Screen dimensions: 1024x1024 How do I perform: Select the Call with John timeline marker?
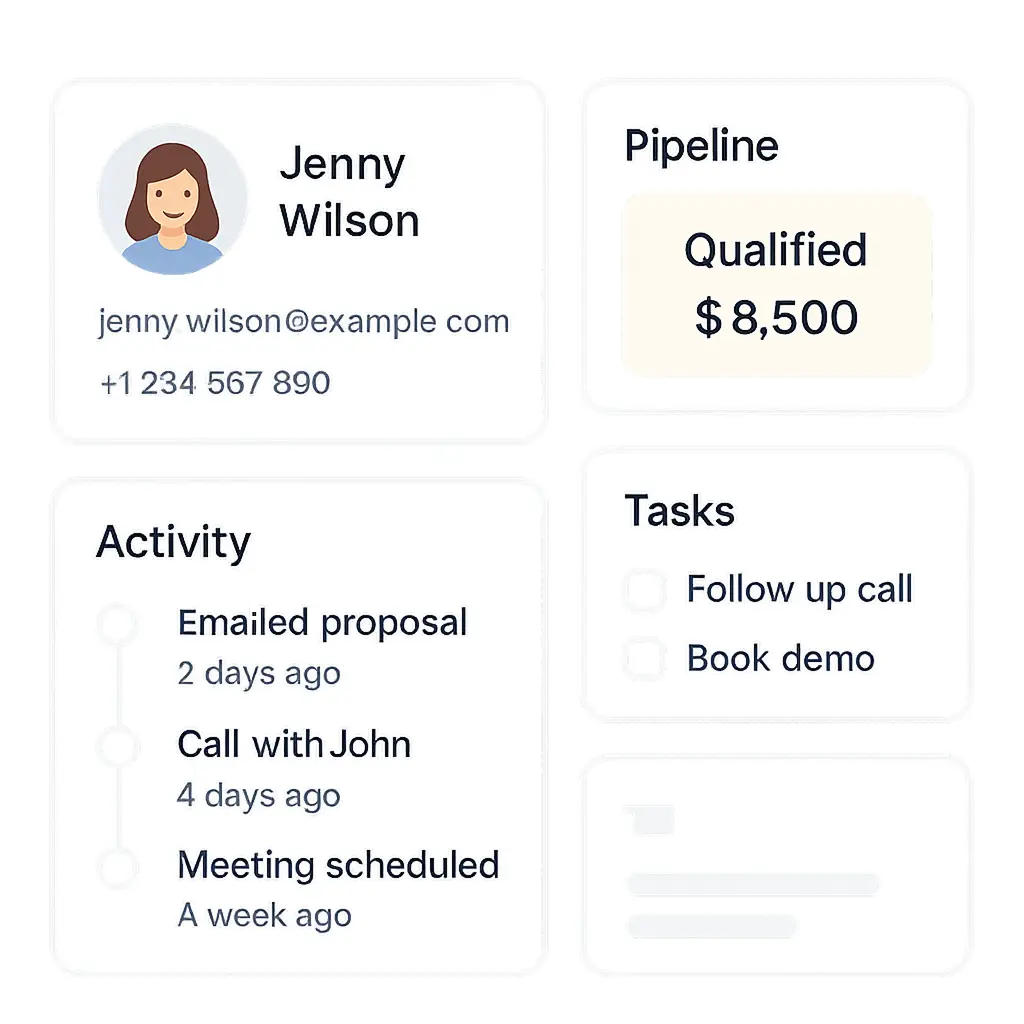[x=118, y=745]
